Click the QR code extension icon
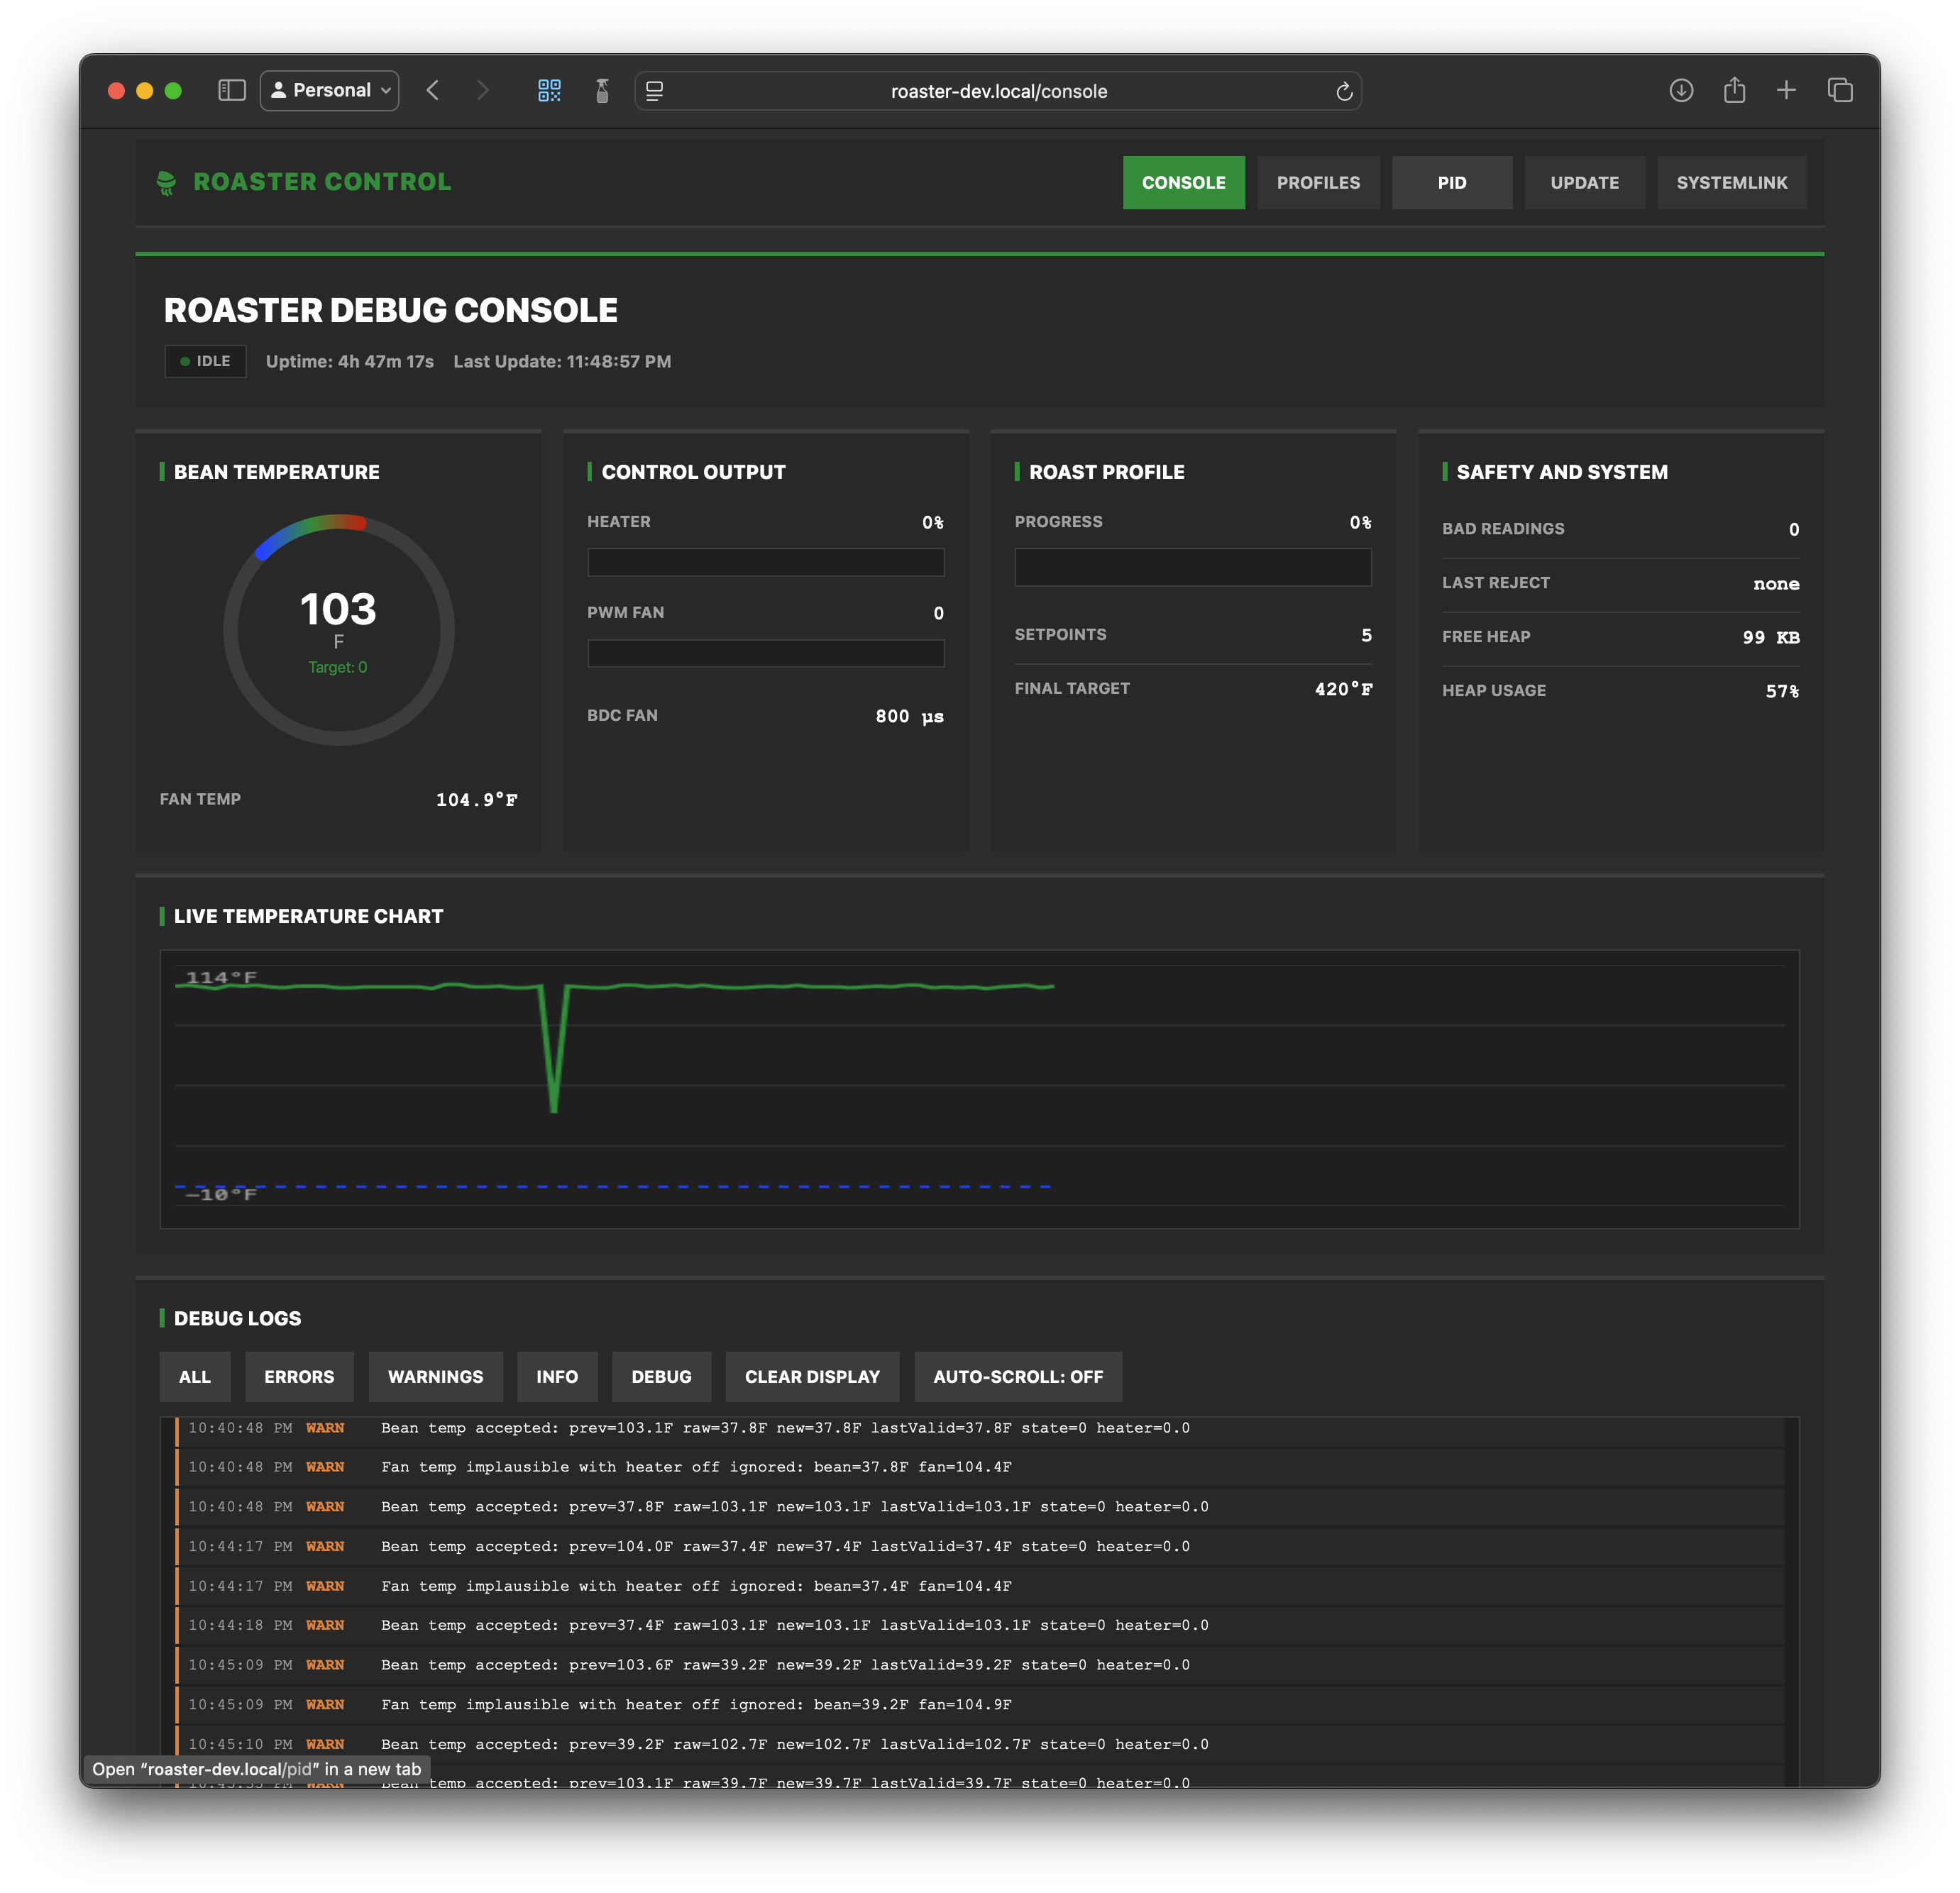The height and width of the screenshot is (1893, 1960). (x=549, y=91)
